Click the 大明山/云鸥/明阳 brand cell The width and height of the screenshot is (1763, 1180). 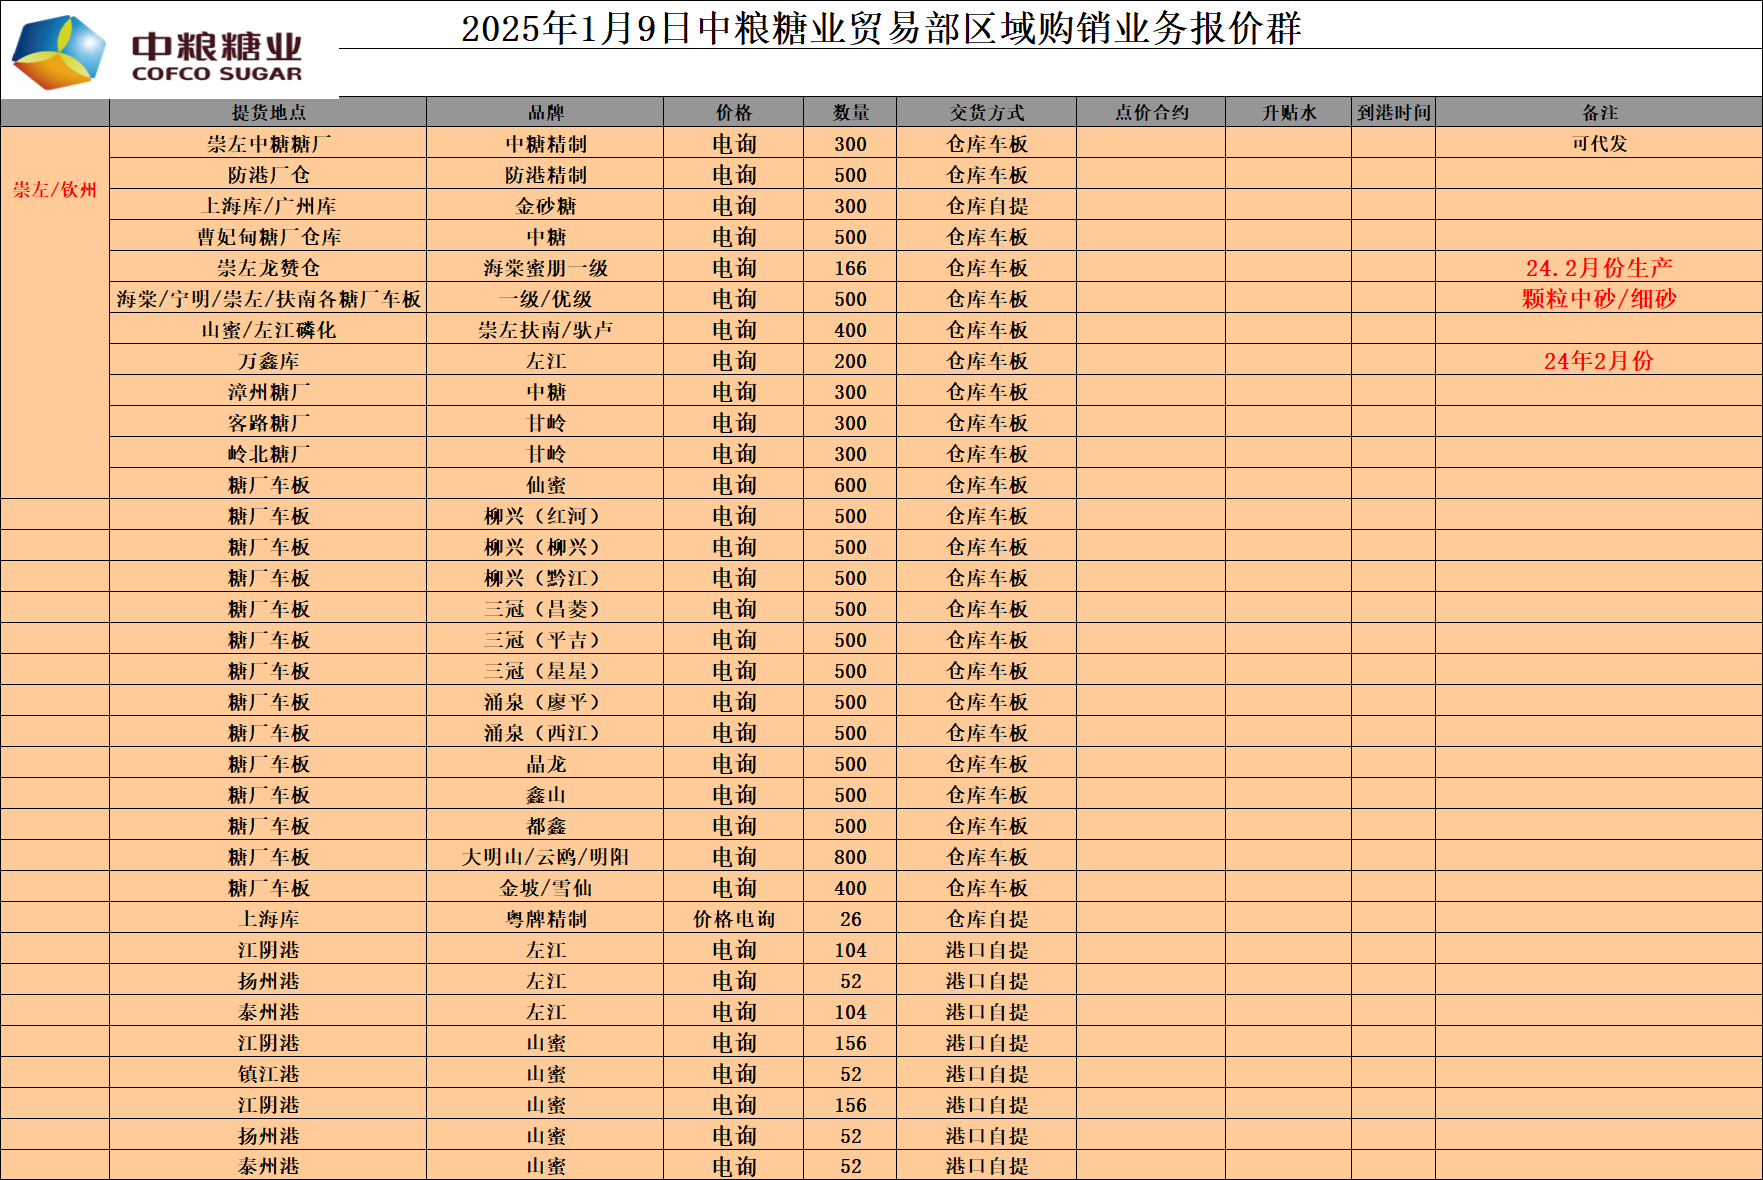(x=545, y=857)
